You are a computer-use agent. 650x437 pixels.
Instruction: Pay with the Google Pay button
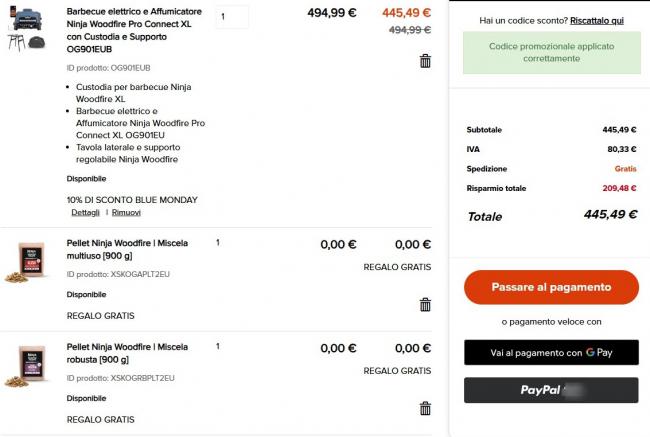coord(551,352)
